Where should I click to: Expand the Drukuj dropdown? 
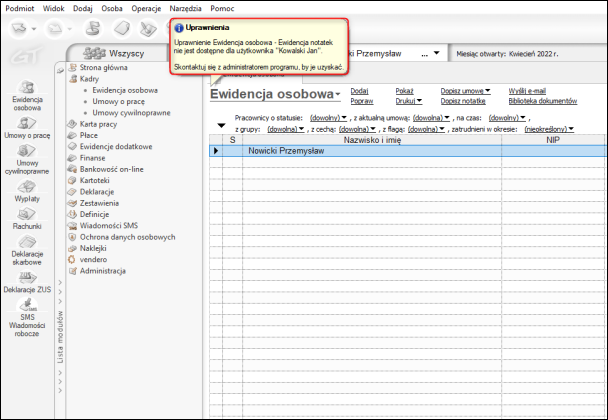[407, 101]
